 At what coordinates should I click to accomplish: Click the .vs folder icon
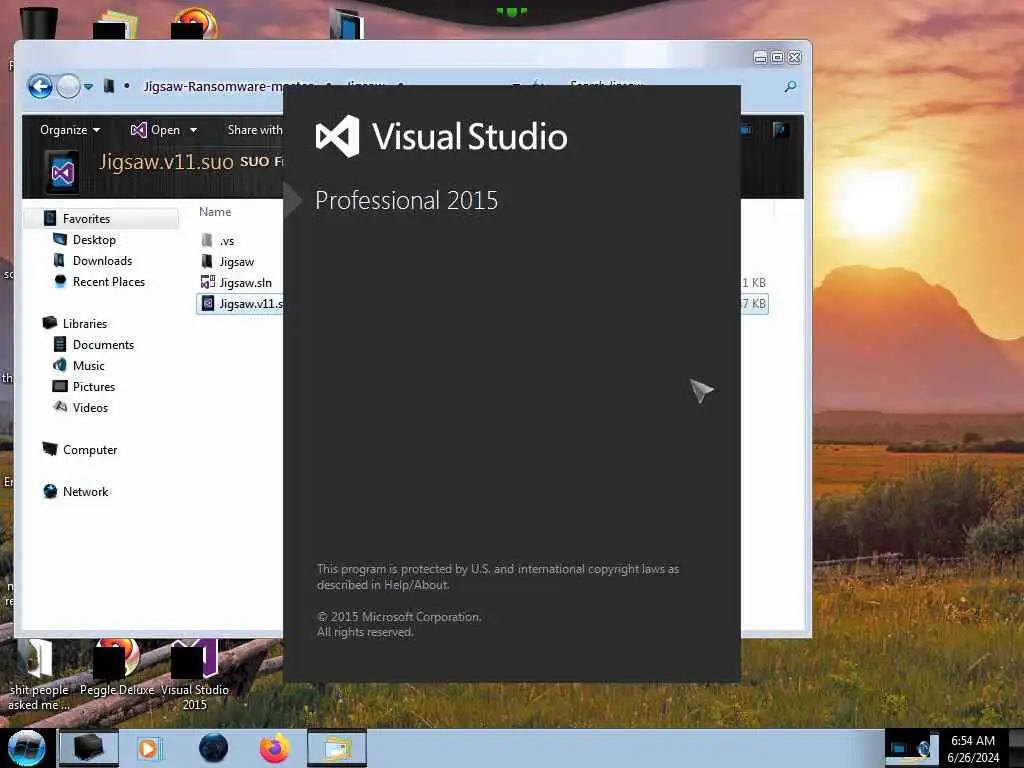tap(207, 240)
